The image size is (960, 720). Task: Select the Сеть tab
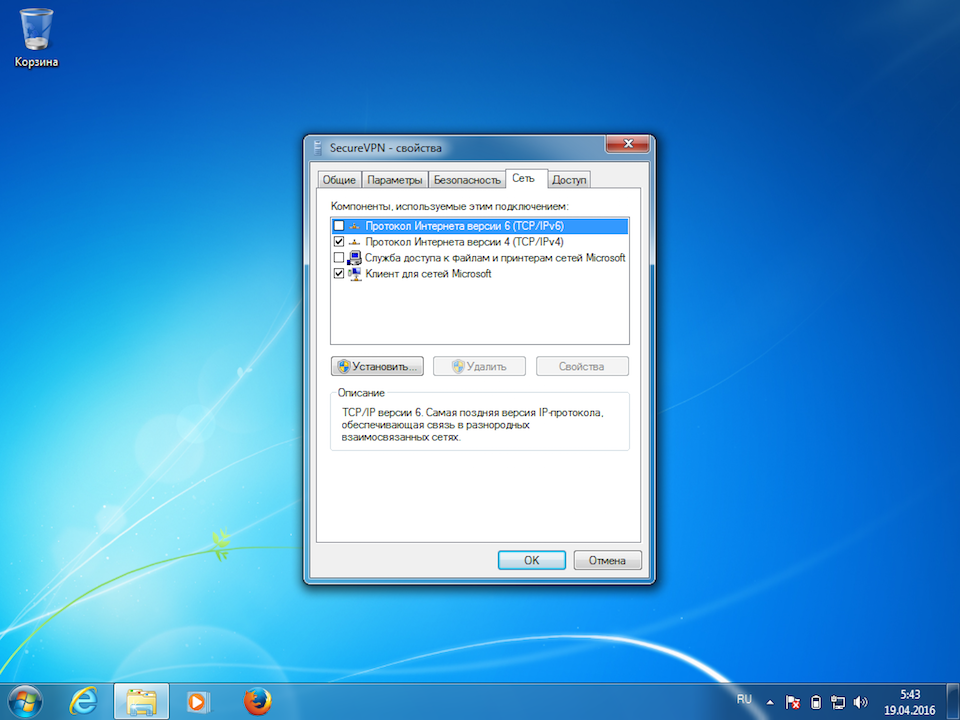coord(524,178)
